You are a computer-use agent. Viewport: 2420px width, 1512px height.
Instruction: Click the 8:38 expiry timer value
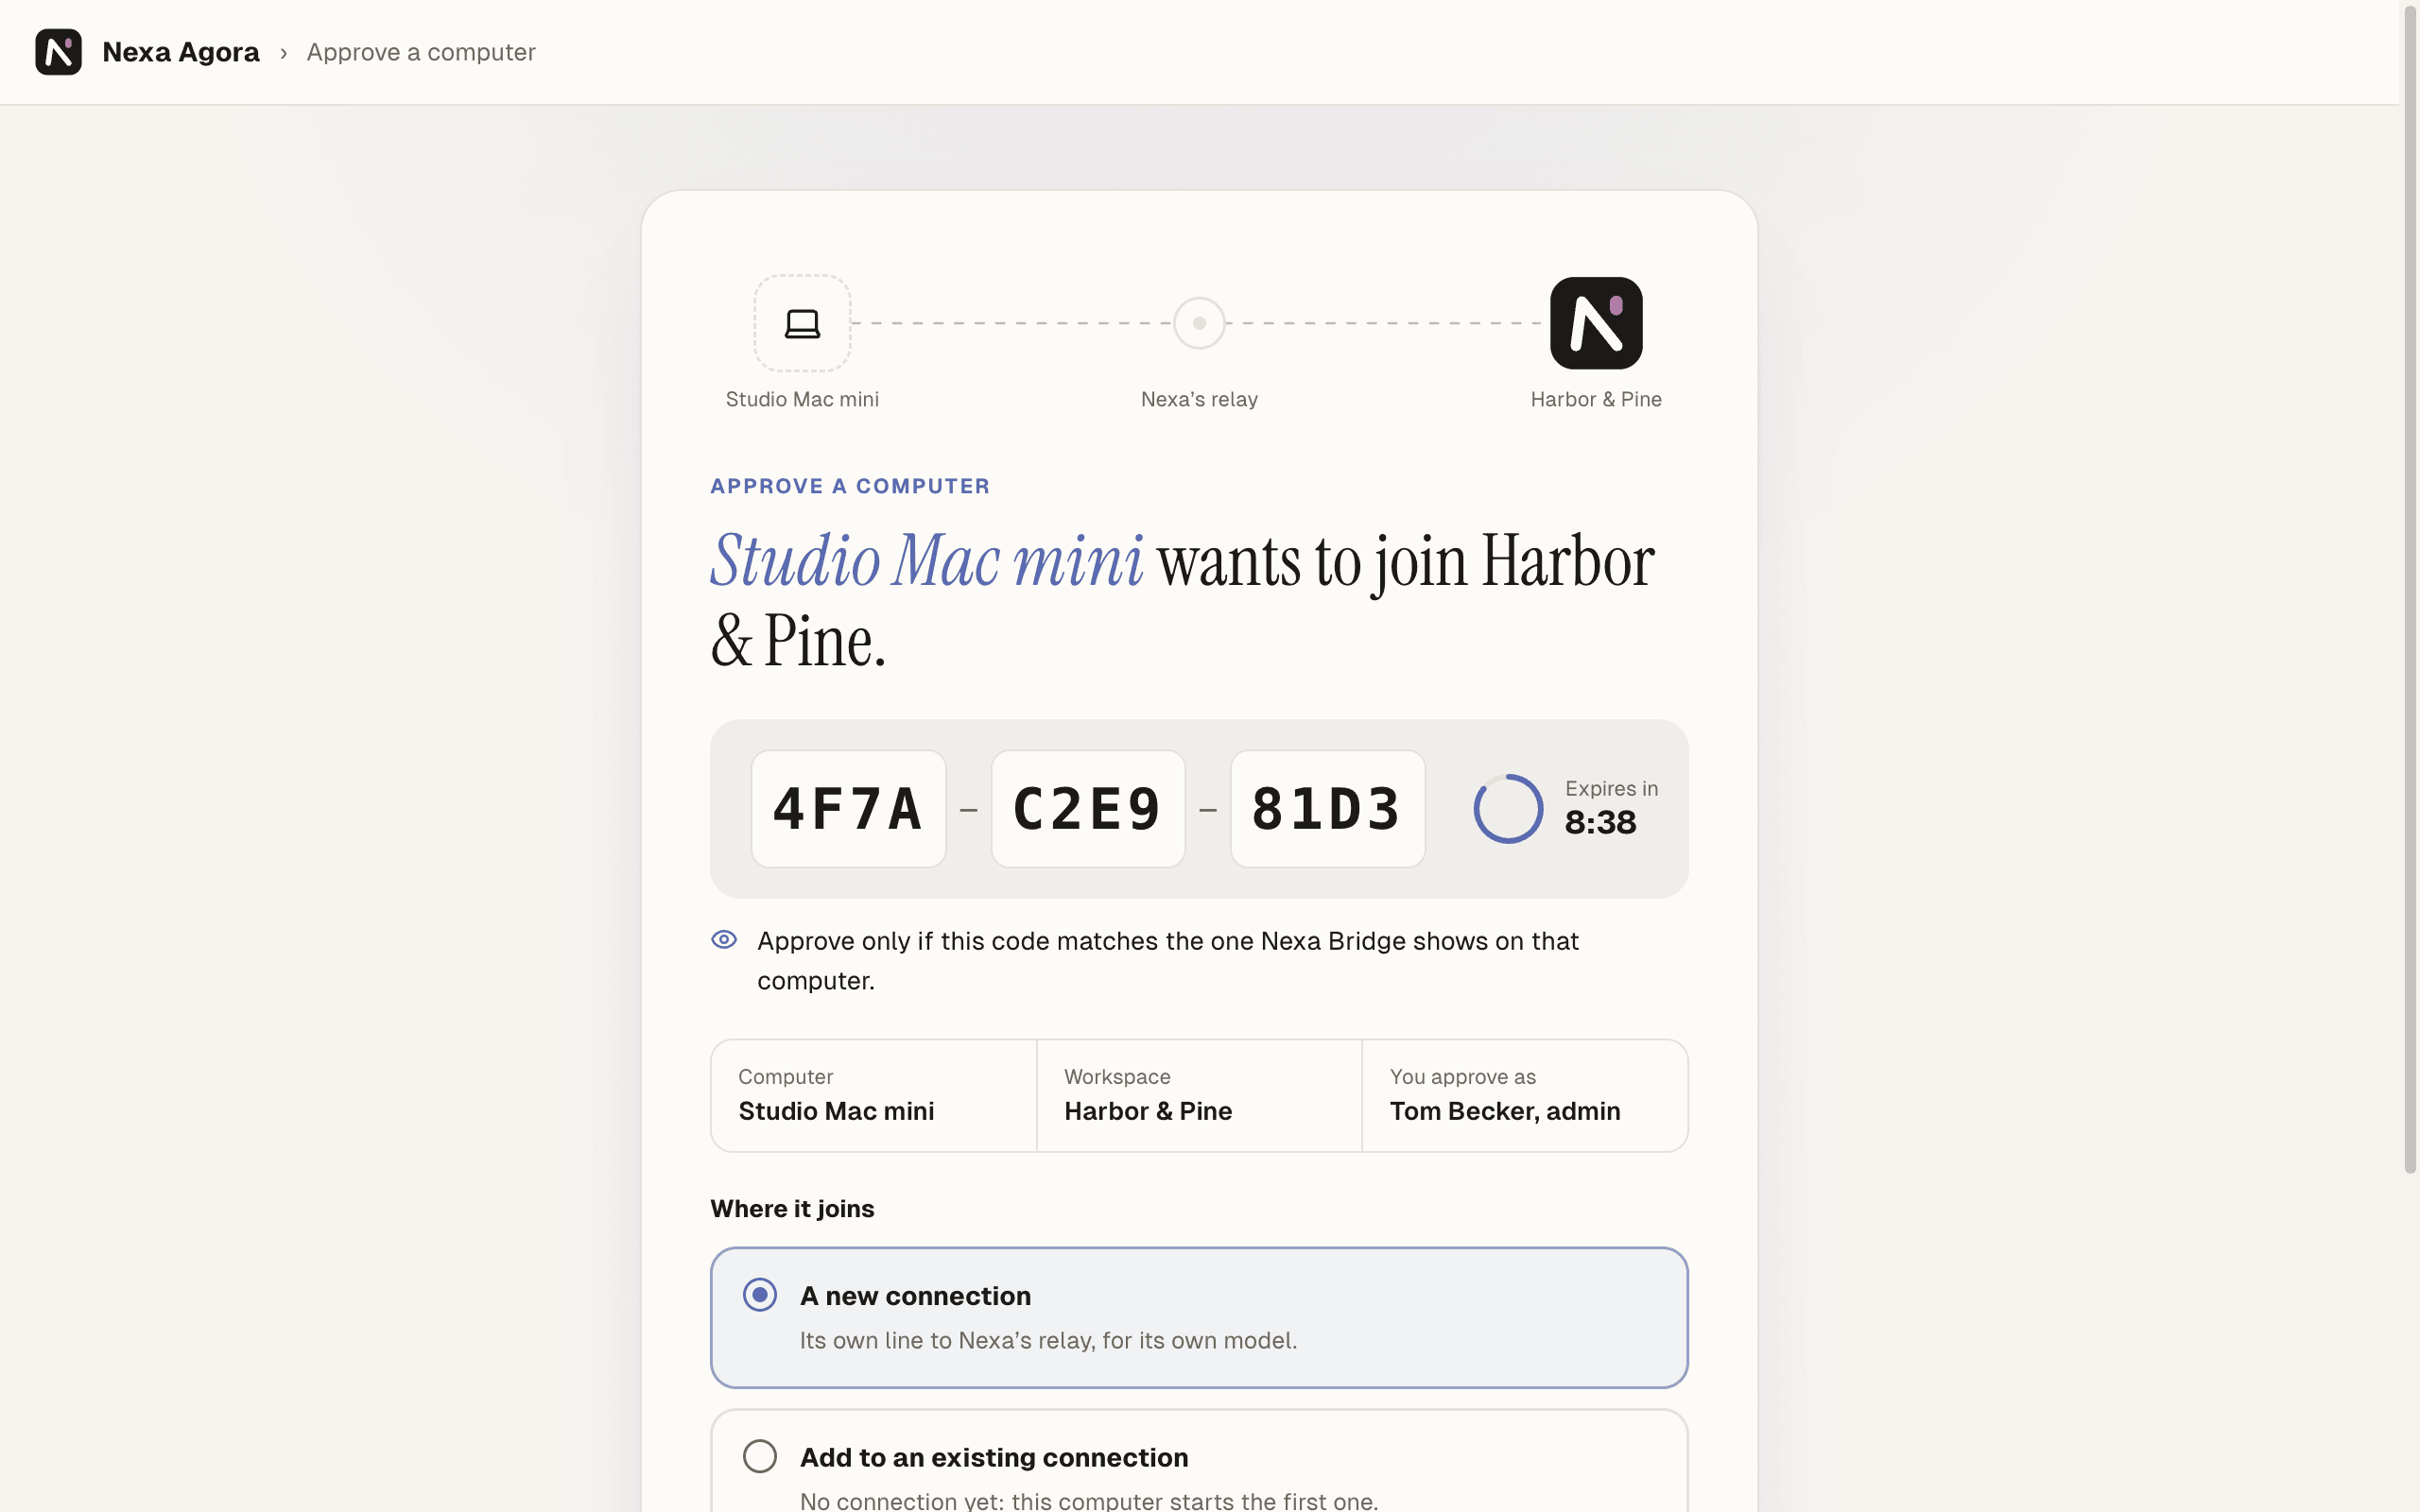tap(1600, 822)
